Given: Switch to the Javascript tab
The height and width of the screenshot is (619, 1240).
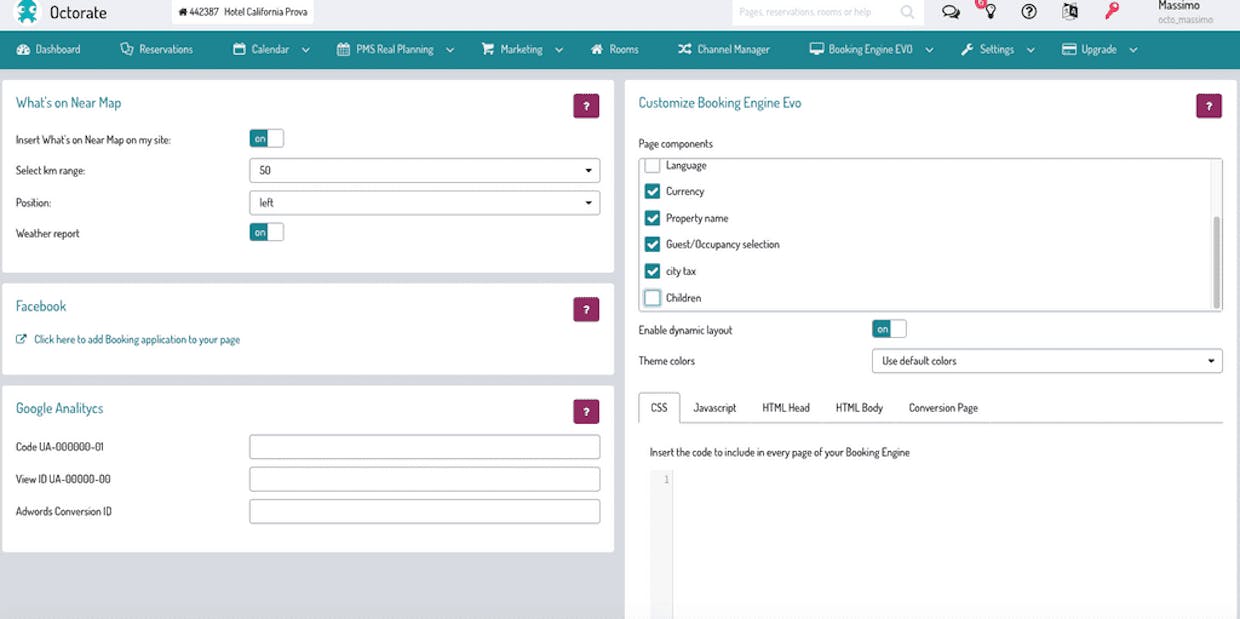Looking at the screenshot, I should [715, 408].
